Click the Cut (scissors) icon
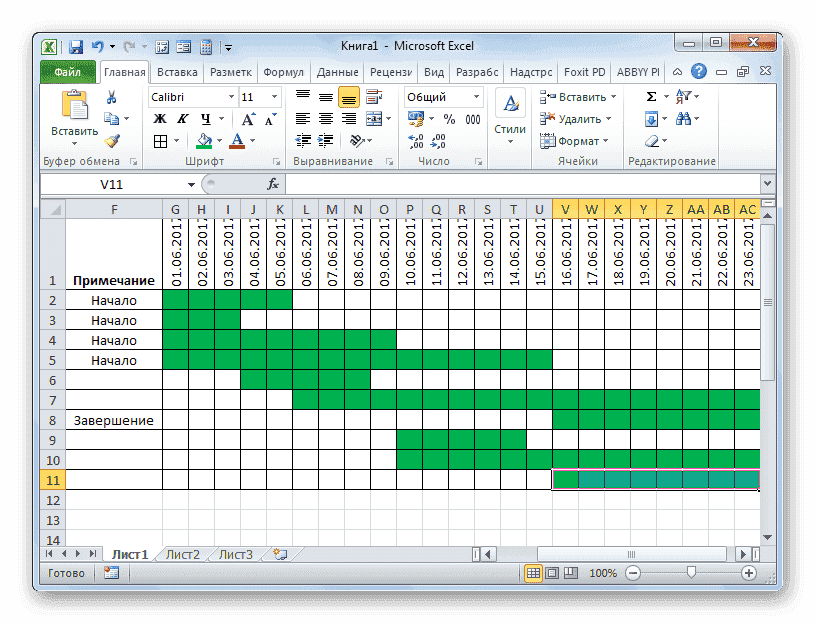Viewport: 816px width, 624px height. (x=111, y=97)
